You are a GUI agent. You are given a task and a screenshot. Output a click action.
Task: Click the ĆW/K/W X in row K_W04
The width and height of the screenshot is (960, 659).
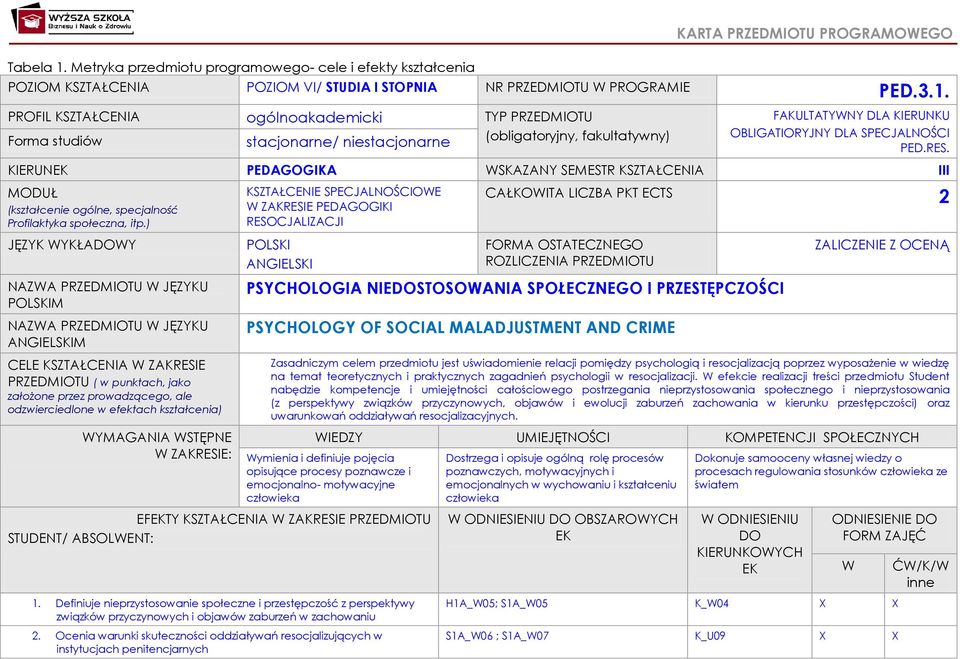[894, 603]
